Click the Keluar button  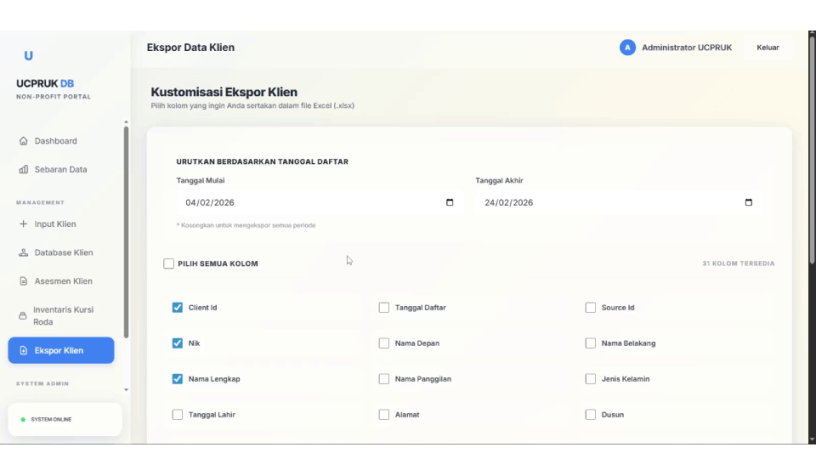[x=767, y=48]
